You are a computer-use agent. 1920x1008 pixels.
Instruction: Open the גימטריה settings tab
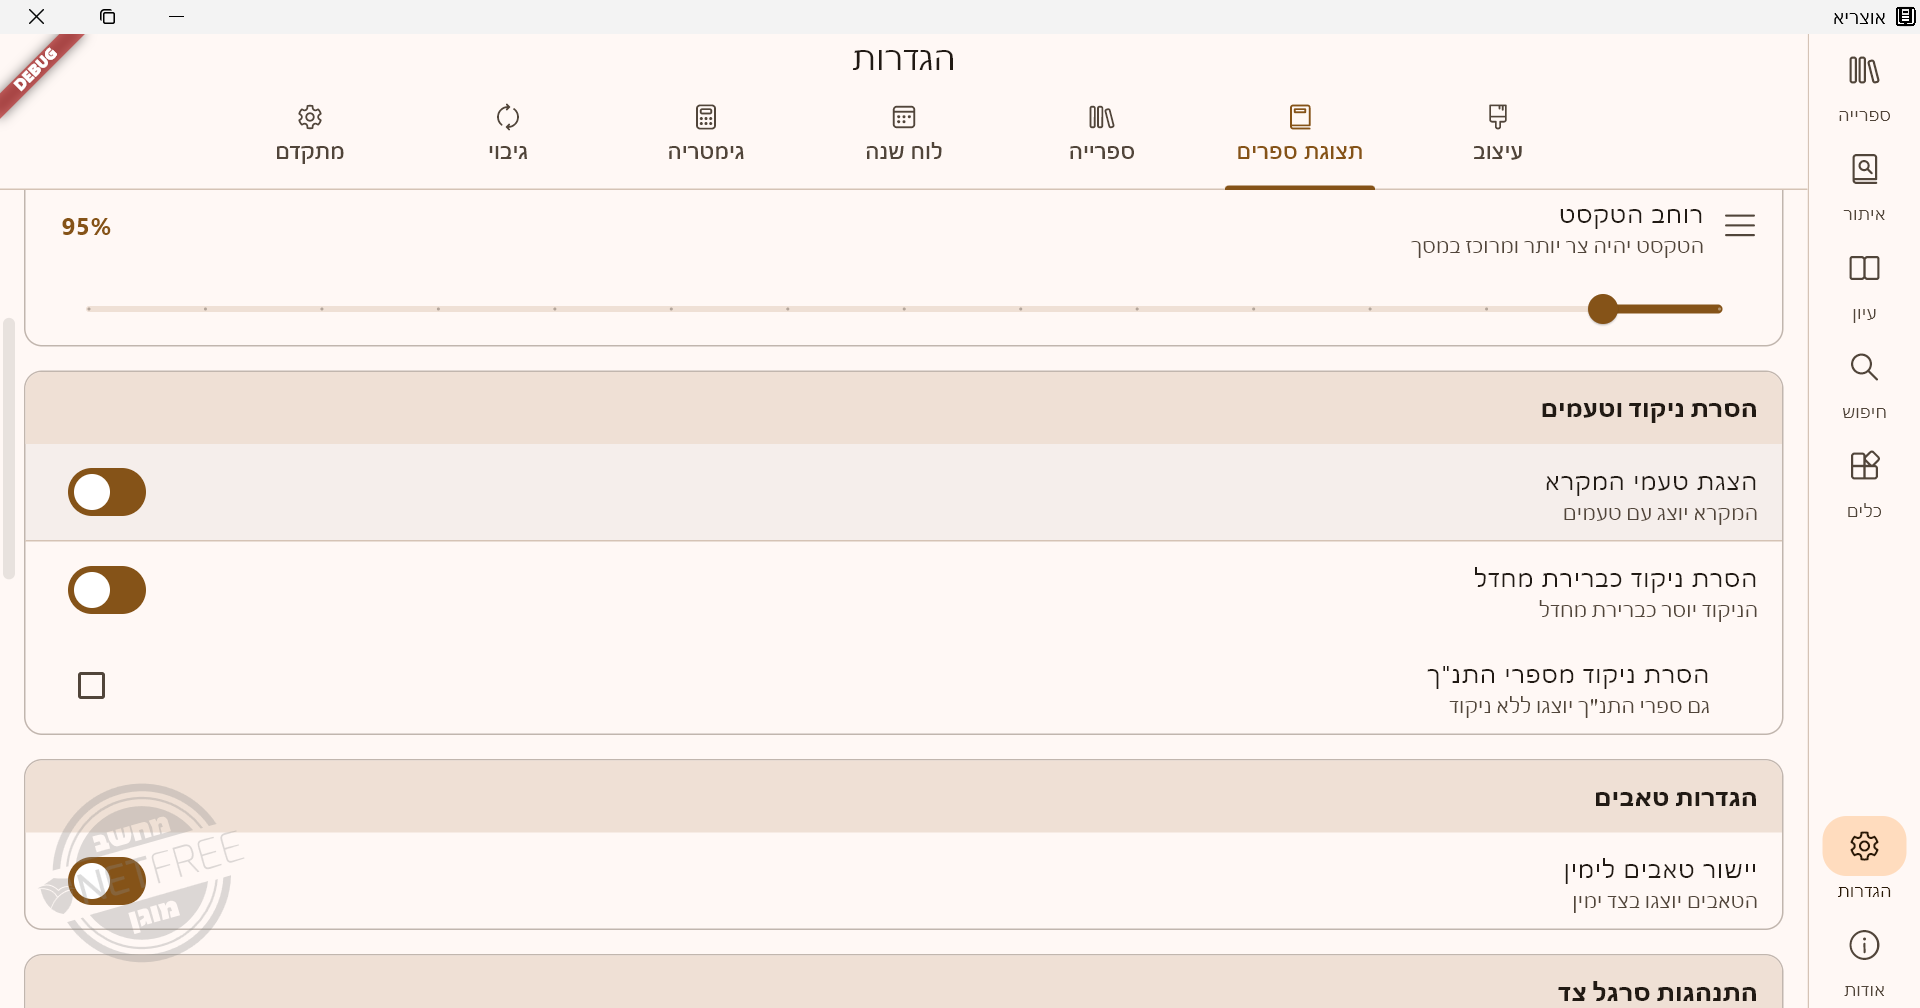pos(705,133)
